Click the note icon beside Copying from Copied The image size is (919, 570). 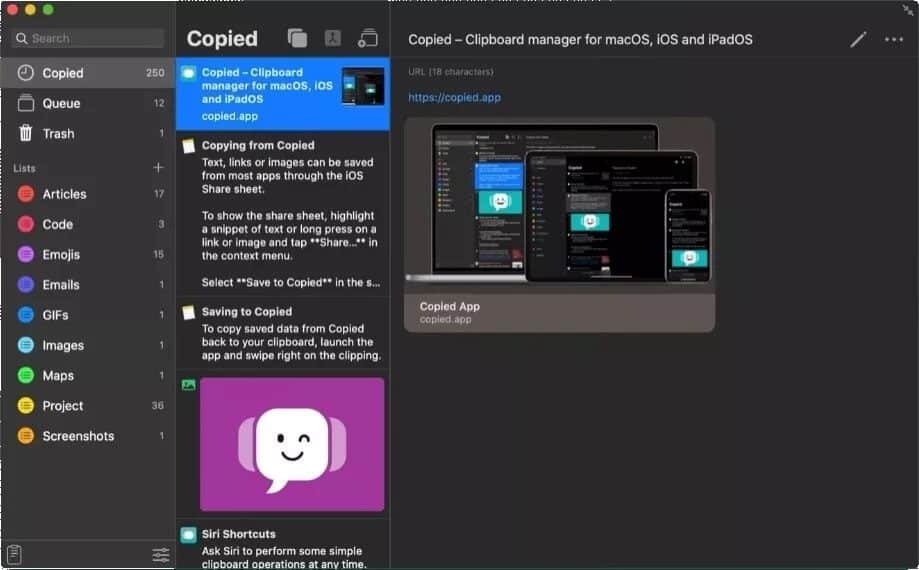[188, 146]
